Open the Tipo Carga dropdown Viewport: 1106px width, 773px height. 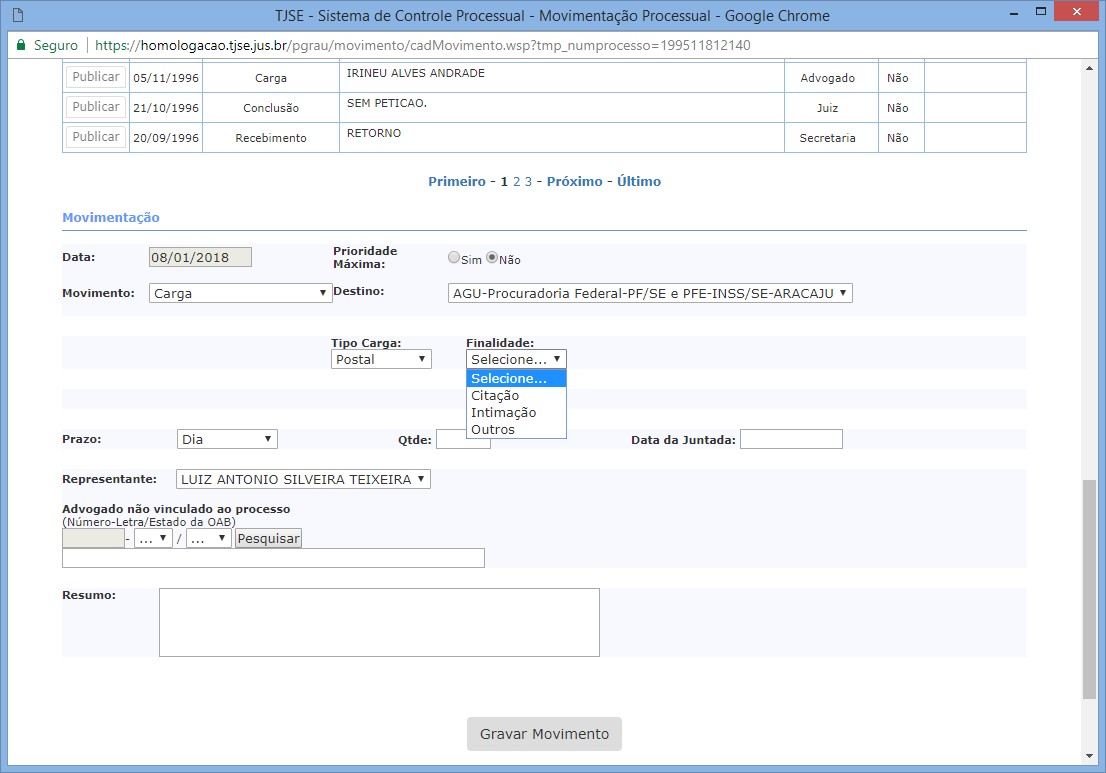(381, 359)
